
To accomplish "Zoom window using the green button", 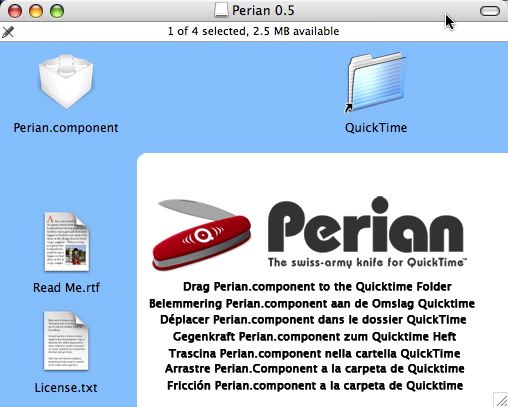I will click(x=57, y=11).
